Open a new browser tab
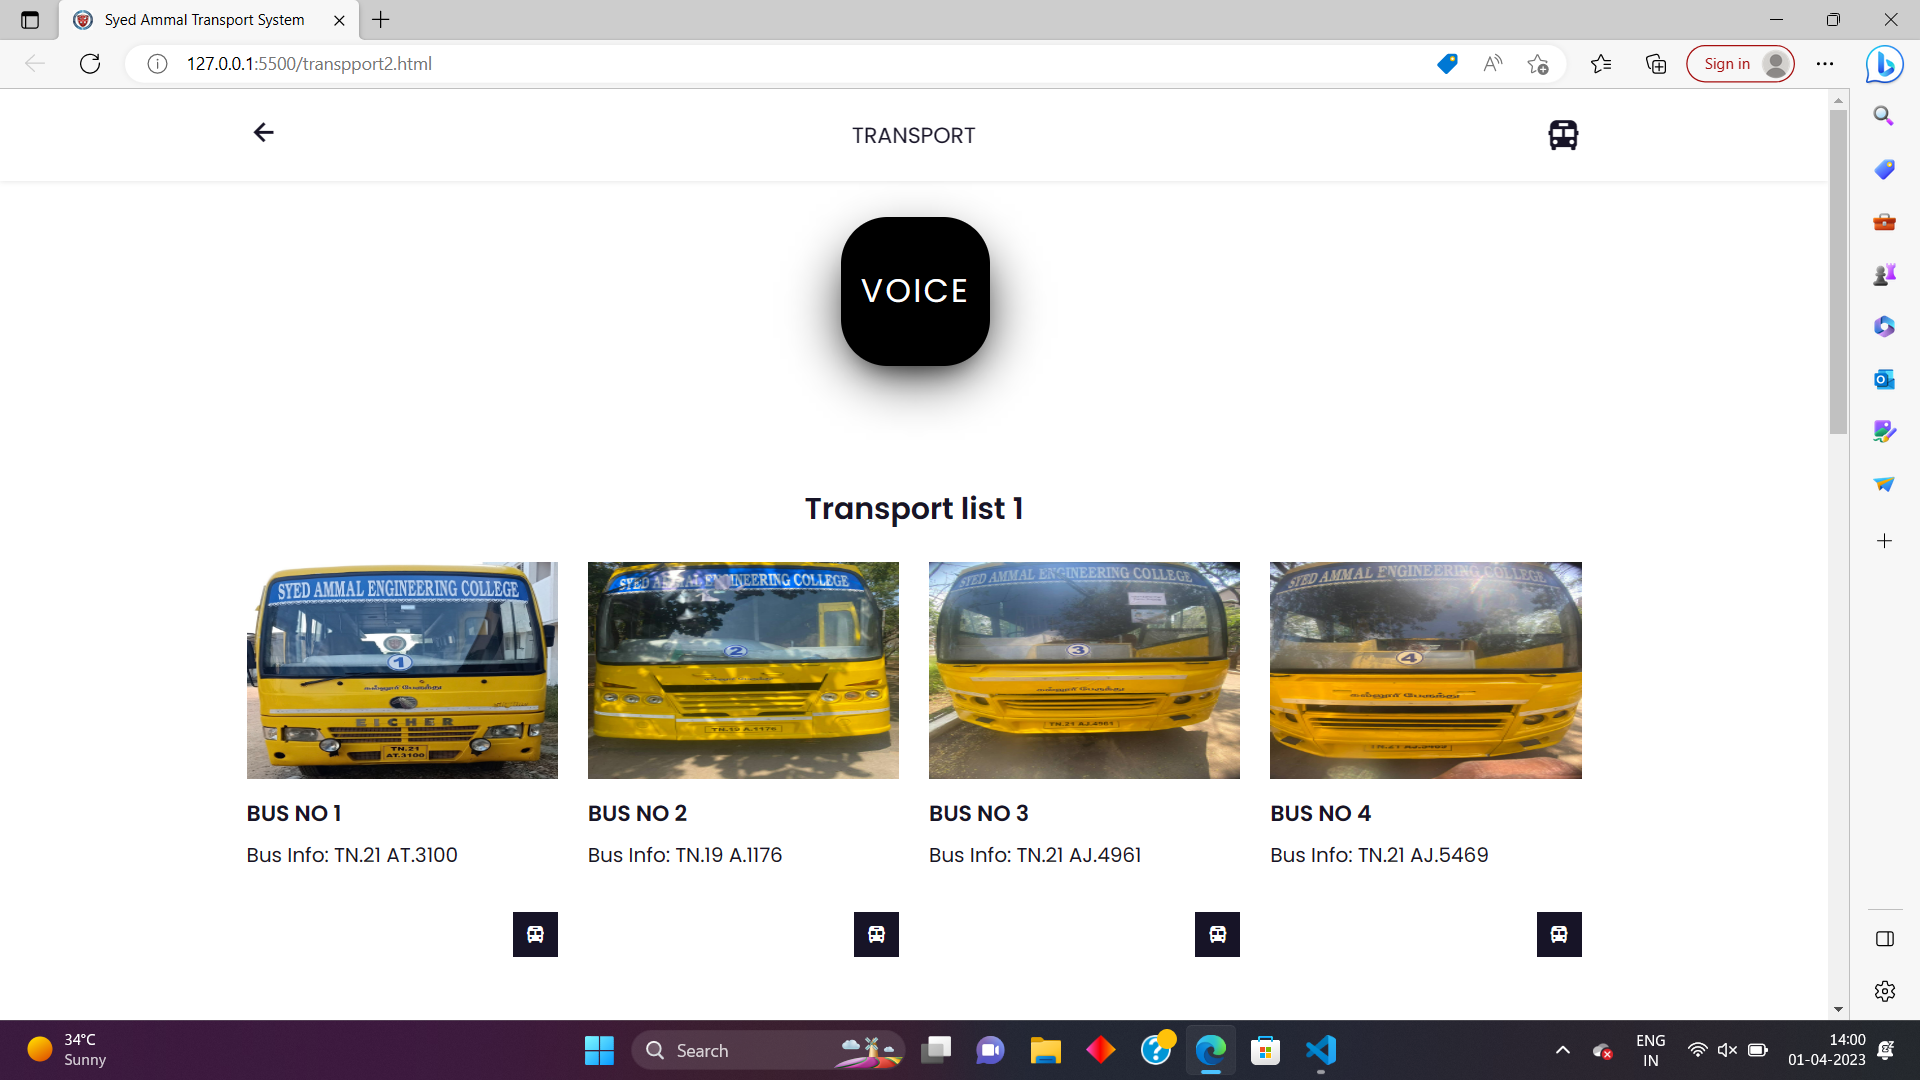1920x1080 pixels. click(381, 19)
